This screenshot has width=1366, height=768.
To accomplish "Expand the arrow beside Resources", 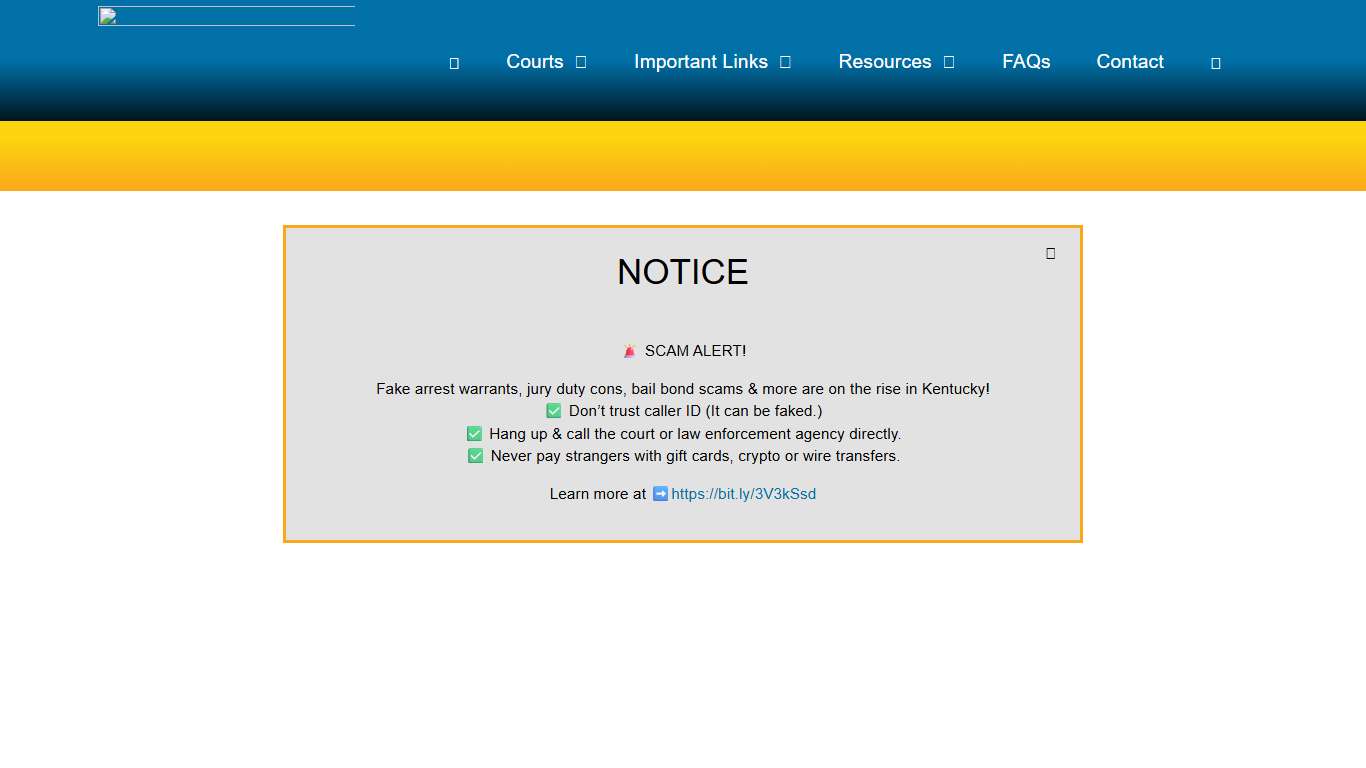I will point(949,62).
